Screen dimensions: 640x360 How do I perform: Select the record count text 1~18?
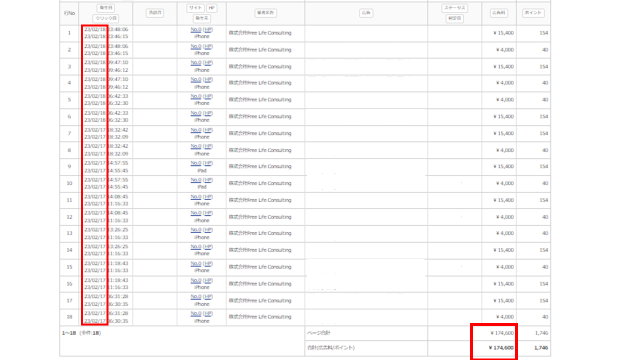tap(69, 333)
